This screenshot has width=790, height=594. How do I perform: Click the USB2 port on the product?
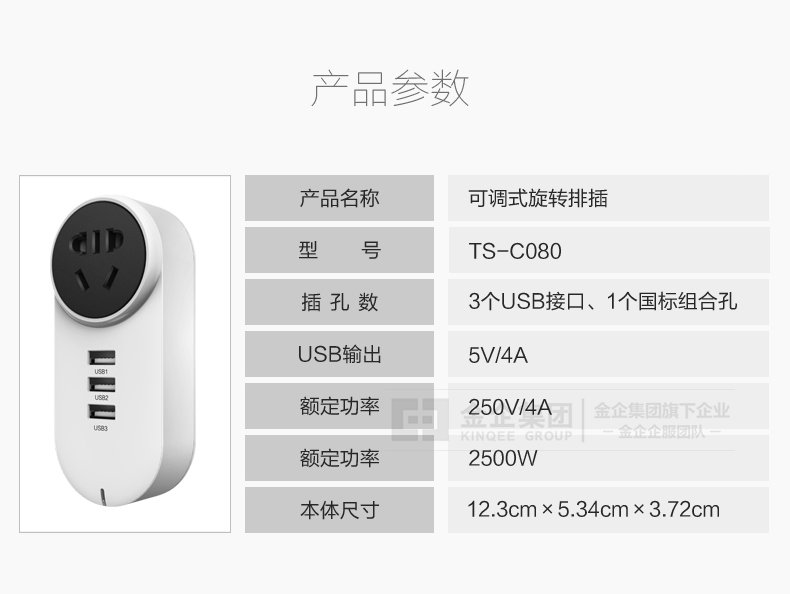(x=102, y=384)
